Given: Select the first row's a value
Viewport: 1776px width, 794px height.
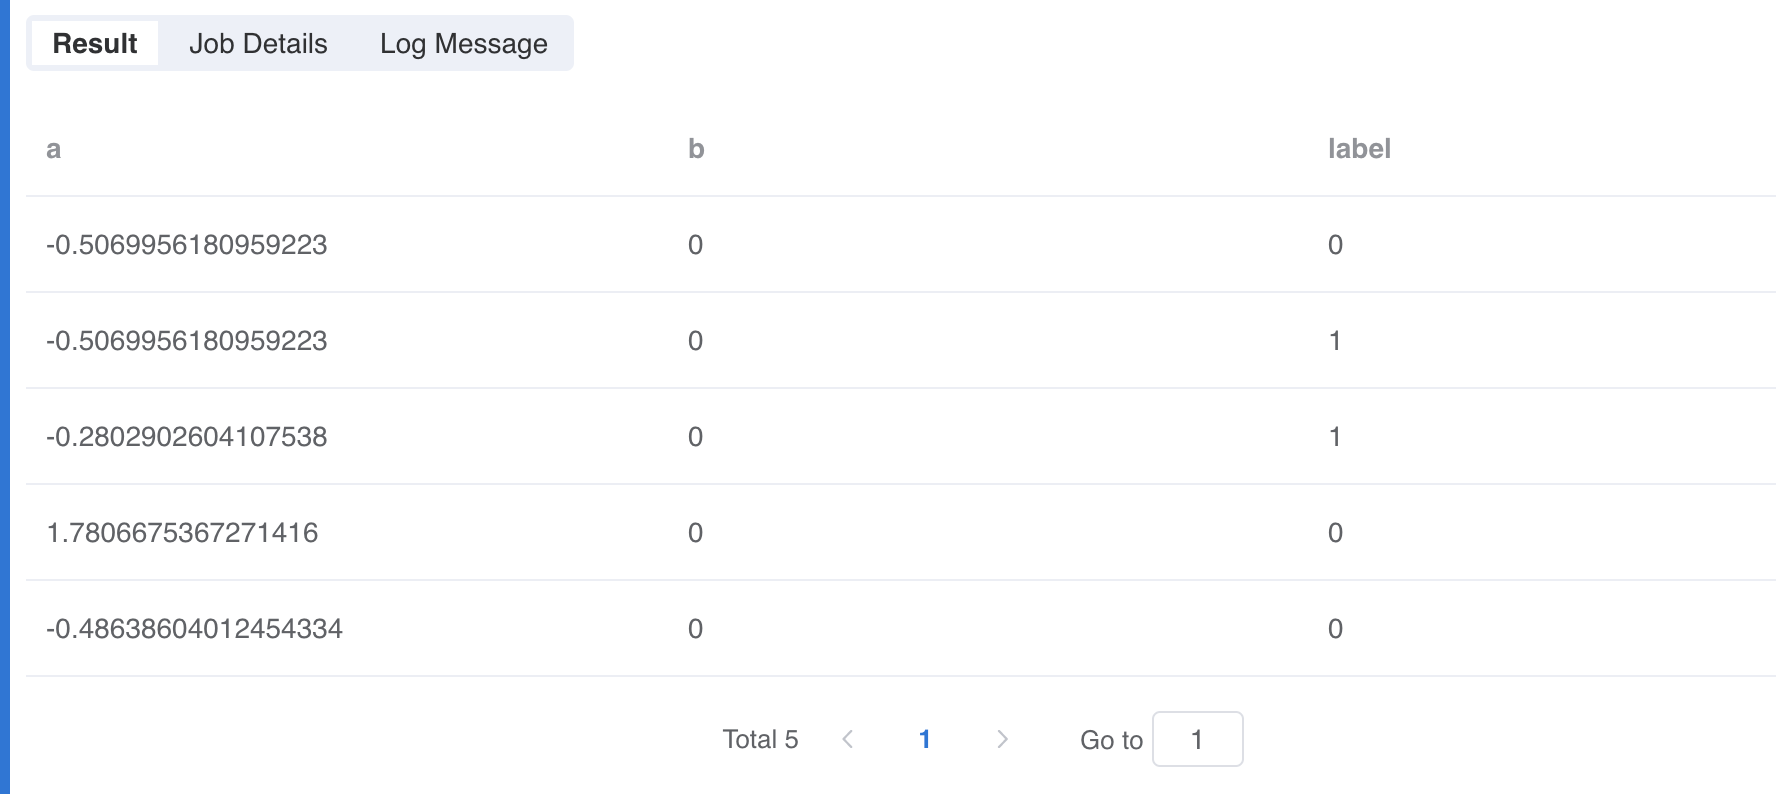Looking at the screenshot, I should tap(187, 245).
